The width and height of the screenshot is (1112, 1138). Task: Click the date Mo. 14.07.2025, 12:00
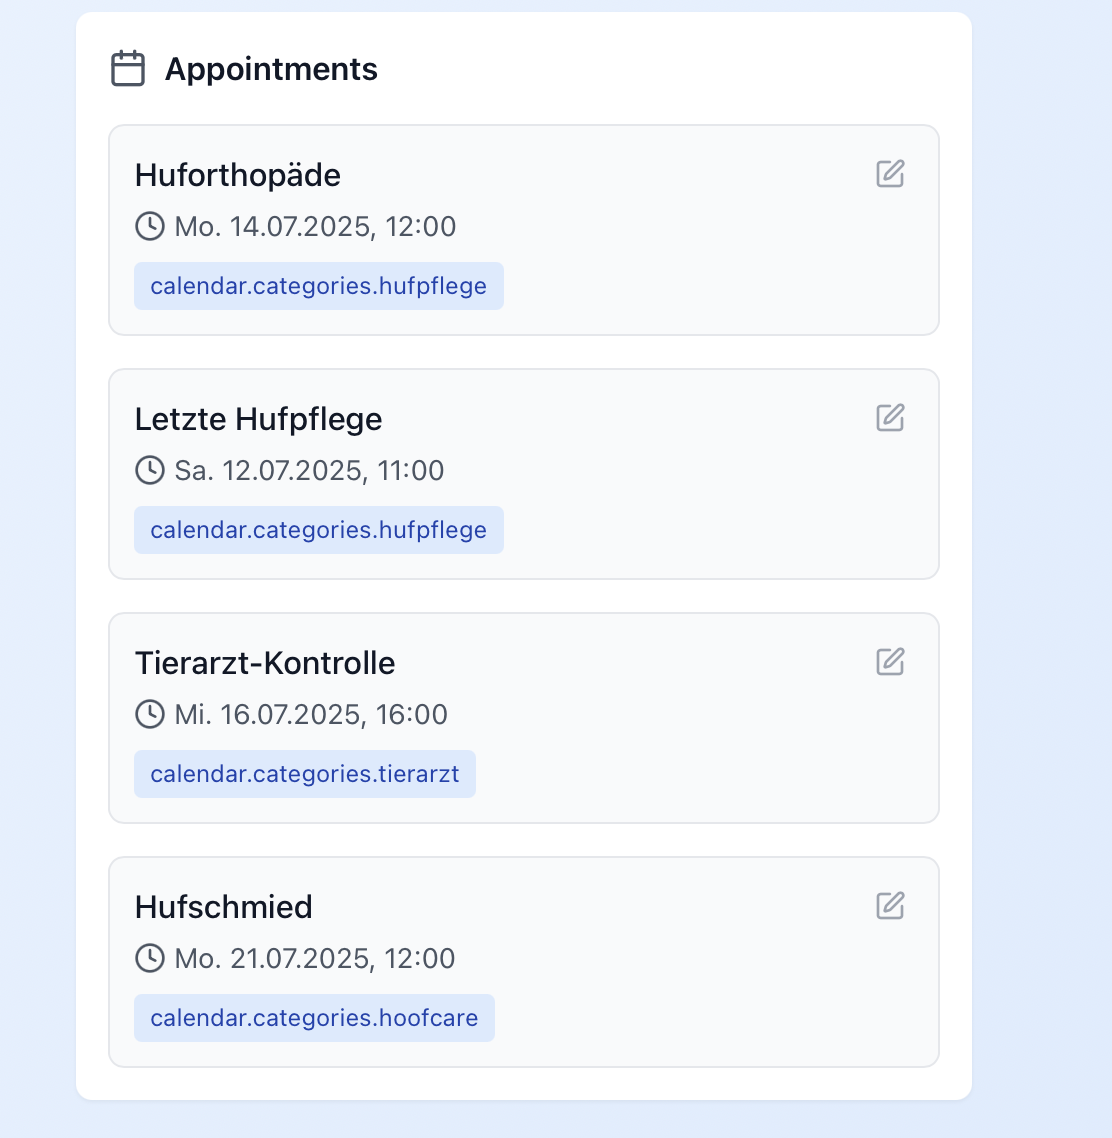315,226
